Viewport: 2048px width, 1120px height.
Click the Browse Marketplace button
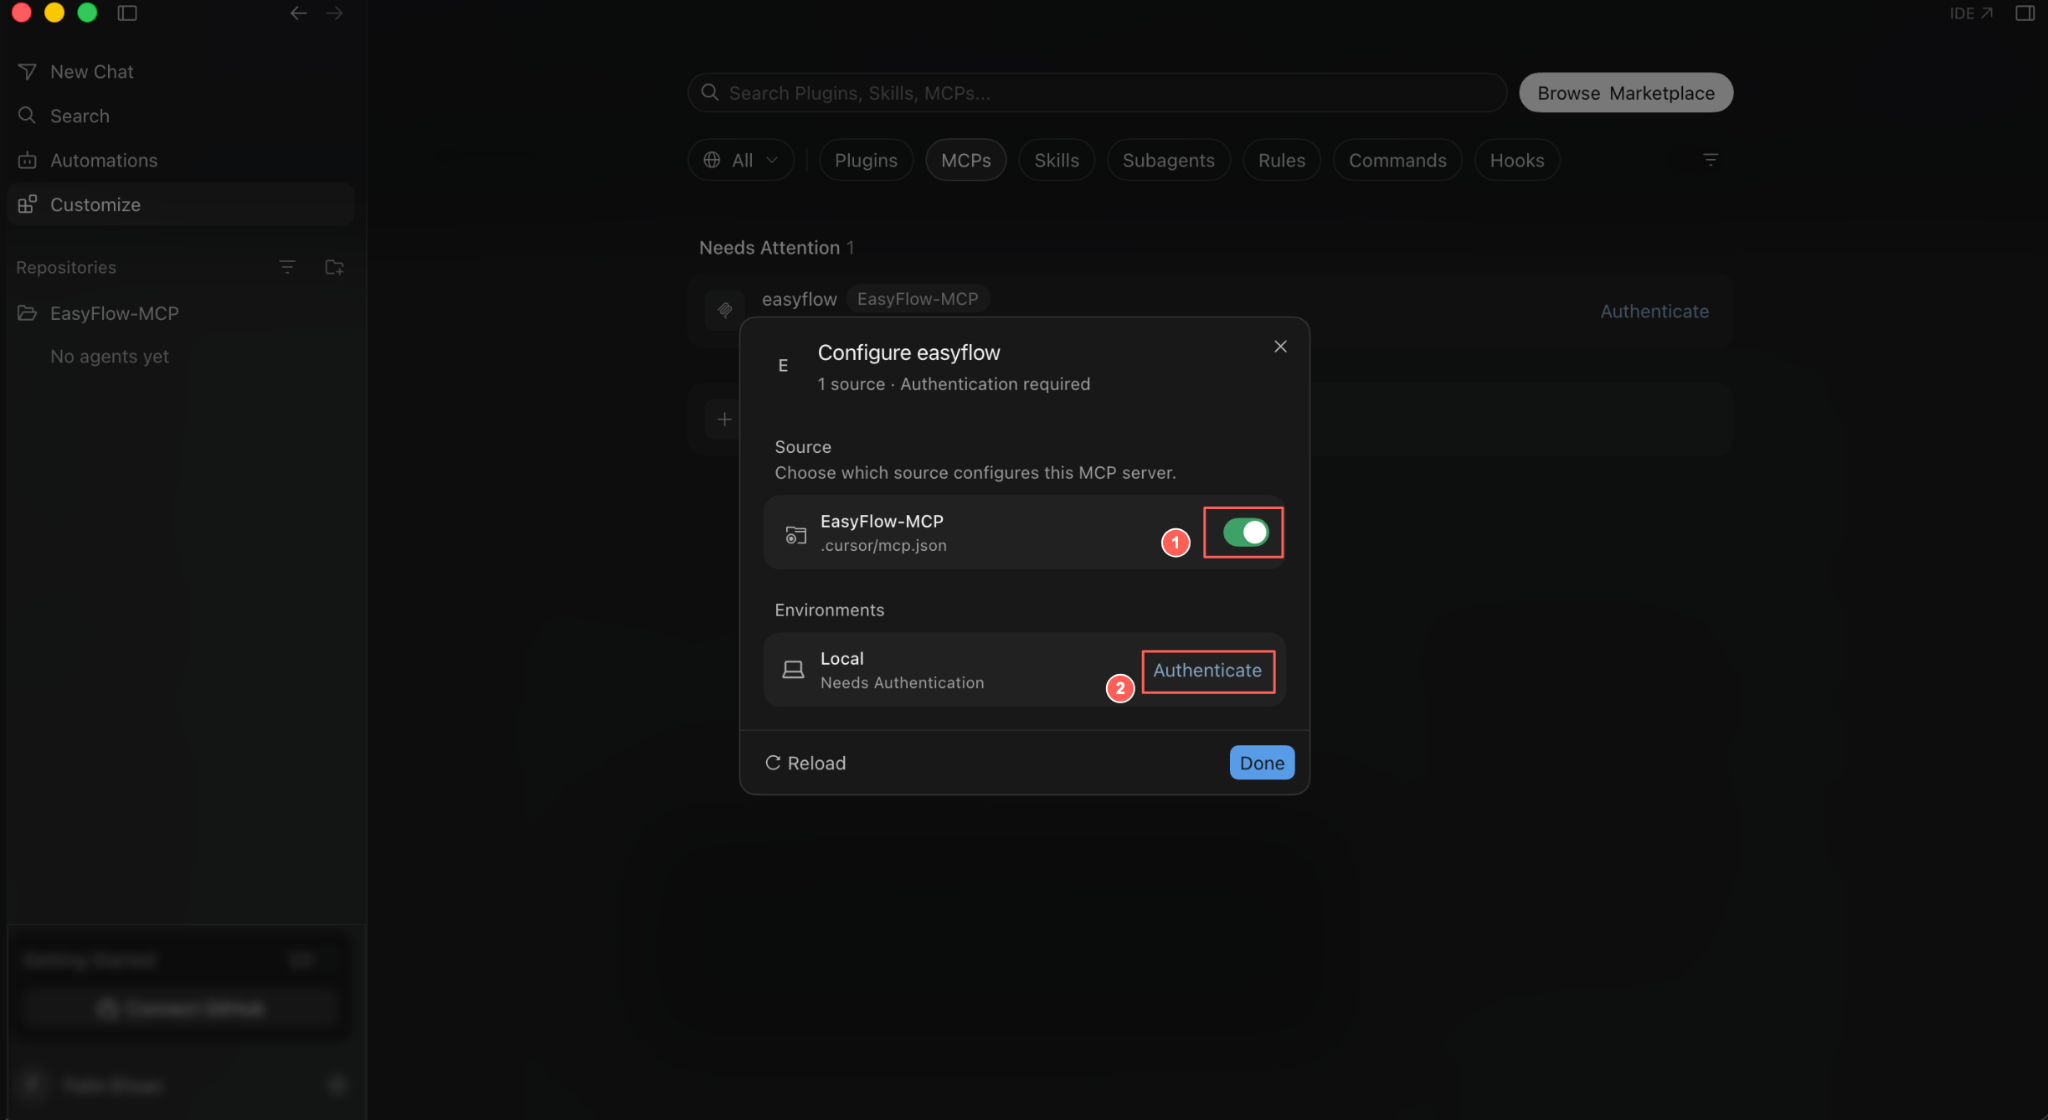tap(1626, 93)
